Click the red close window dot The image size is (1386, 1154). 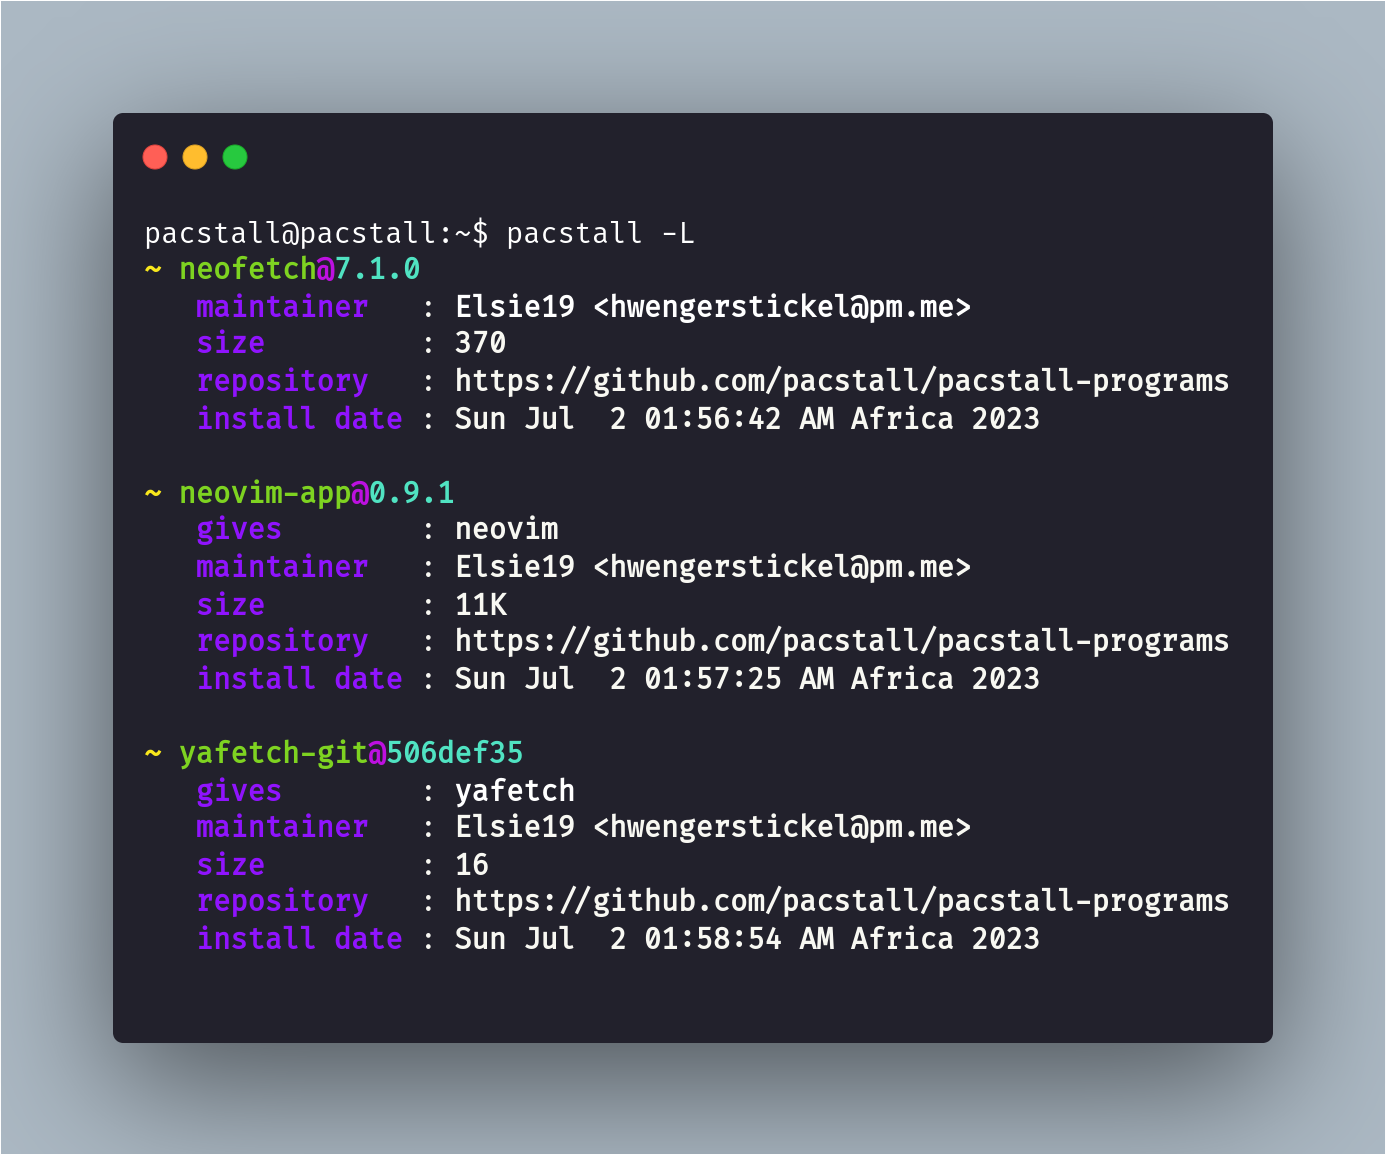click(155, 157)
